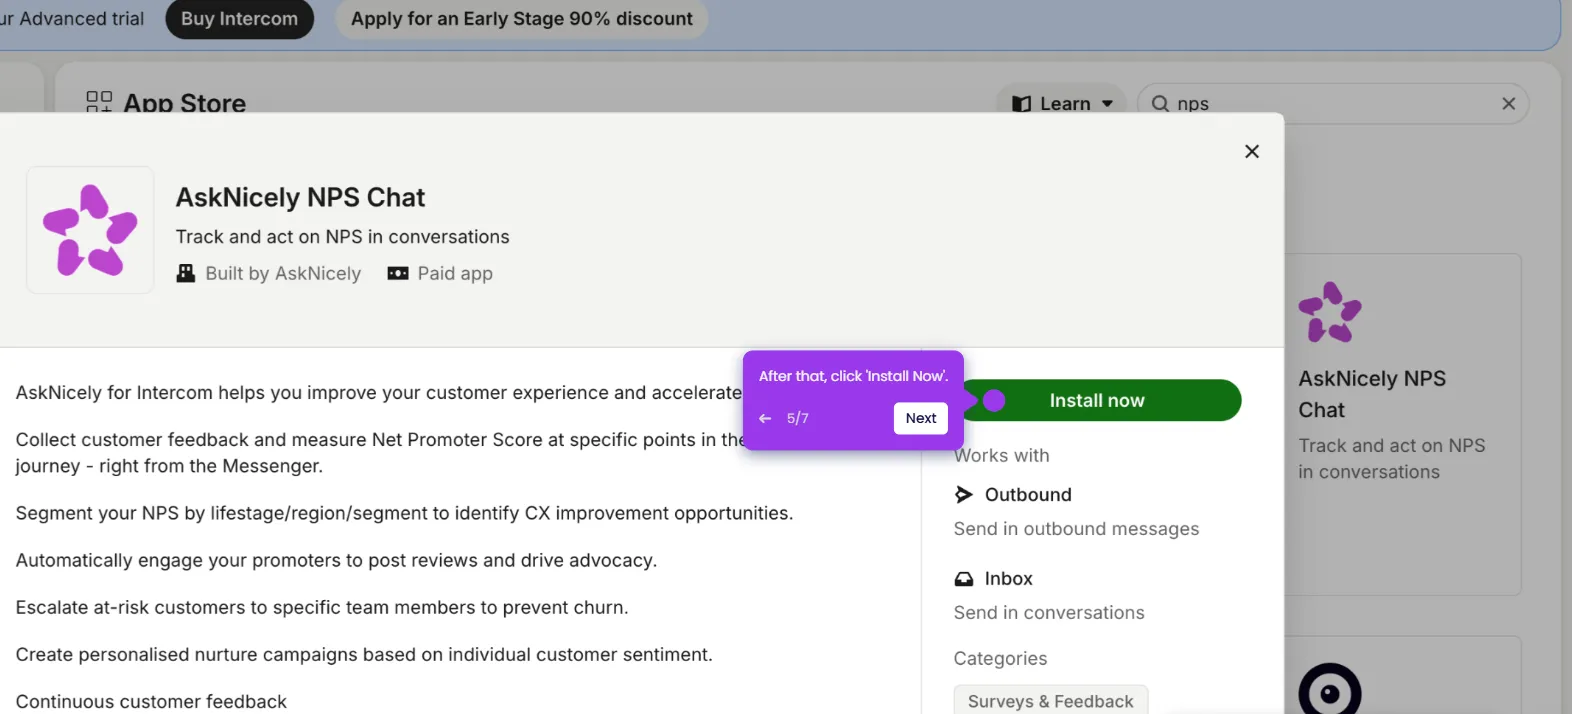Click the Surveys & Feedback category tag

[x=1050, y=701]
